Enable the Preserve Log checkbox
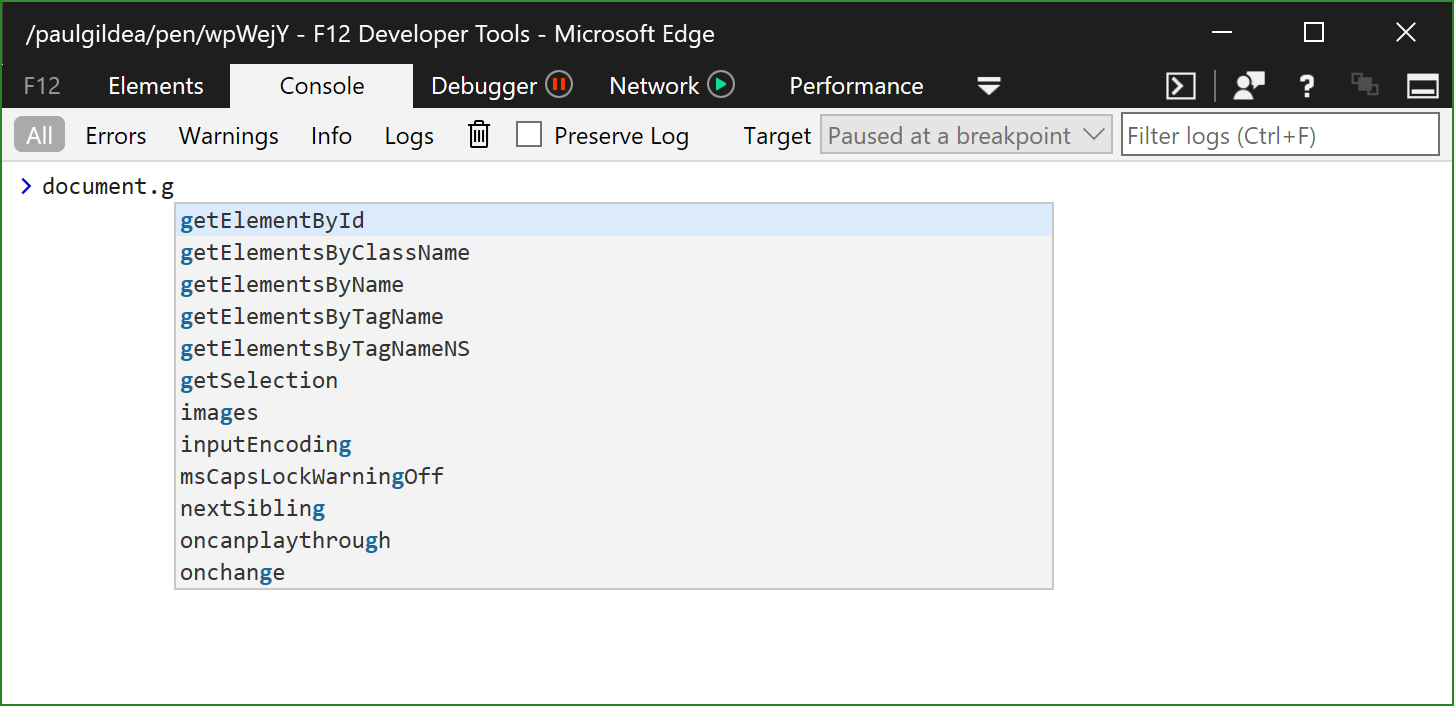This screenshot has height=706, width=1454. (529, 134)
